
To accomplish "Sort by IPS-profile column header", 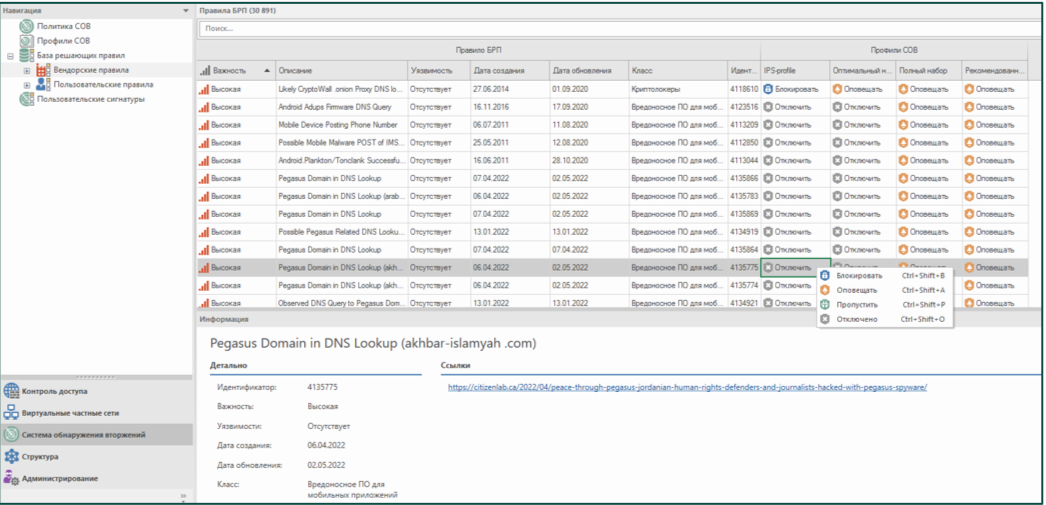I will point(795,70).
